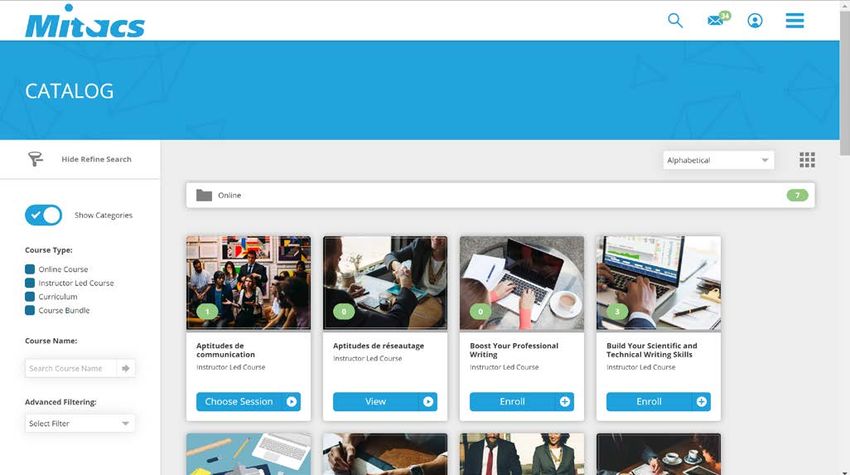This screenshot has width=850, height=475.
Task: Click the Search Course Name field
Action: pyautogui.click(x=70, y=368)
